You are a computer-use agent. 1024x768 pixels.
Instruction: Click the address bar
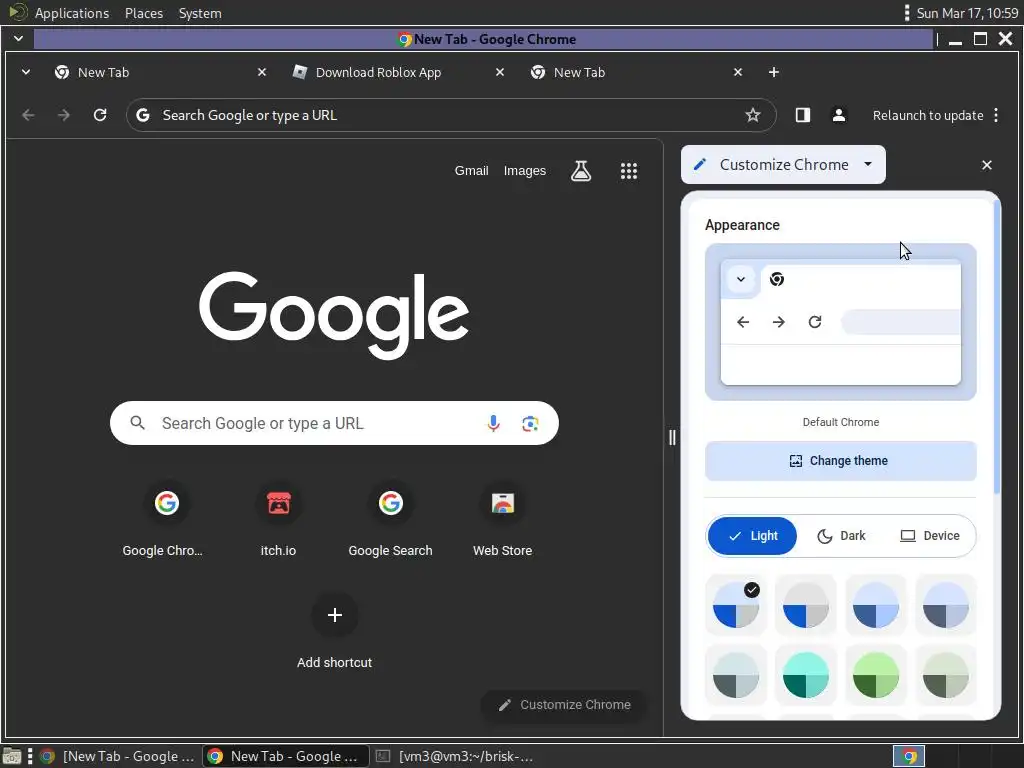451,116
